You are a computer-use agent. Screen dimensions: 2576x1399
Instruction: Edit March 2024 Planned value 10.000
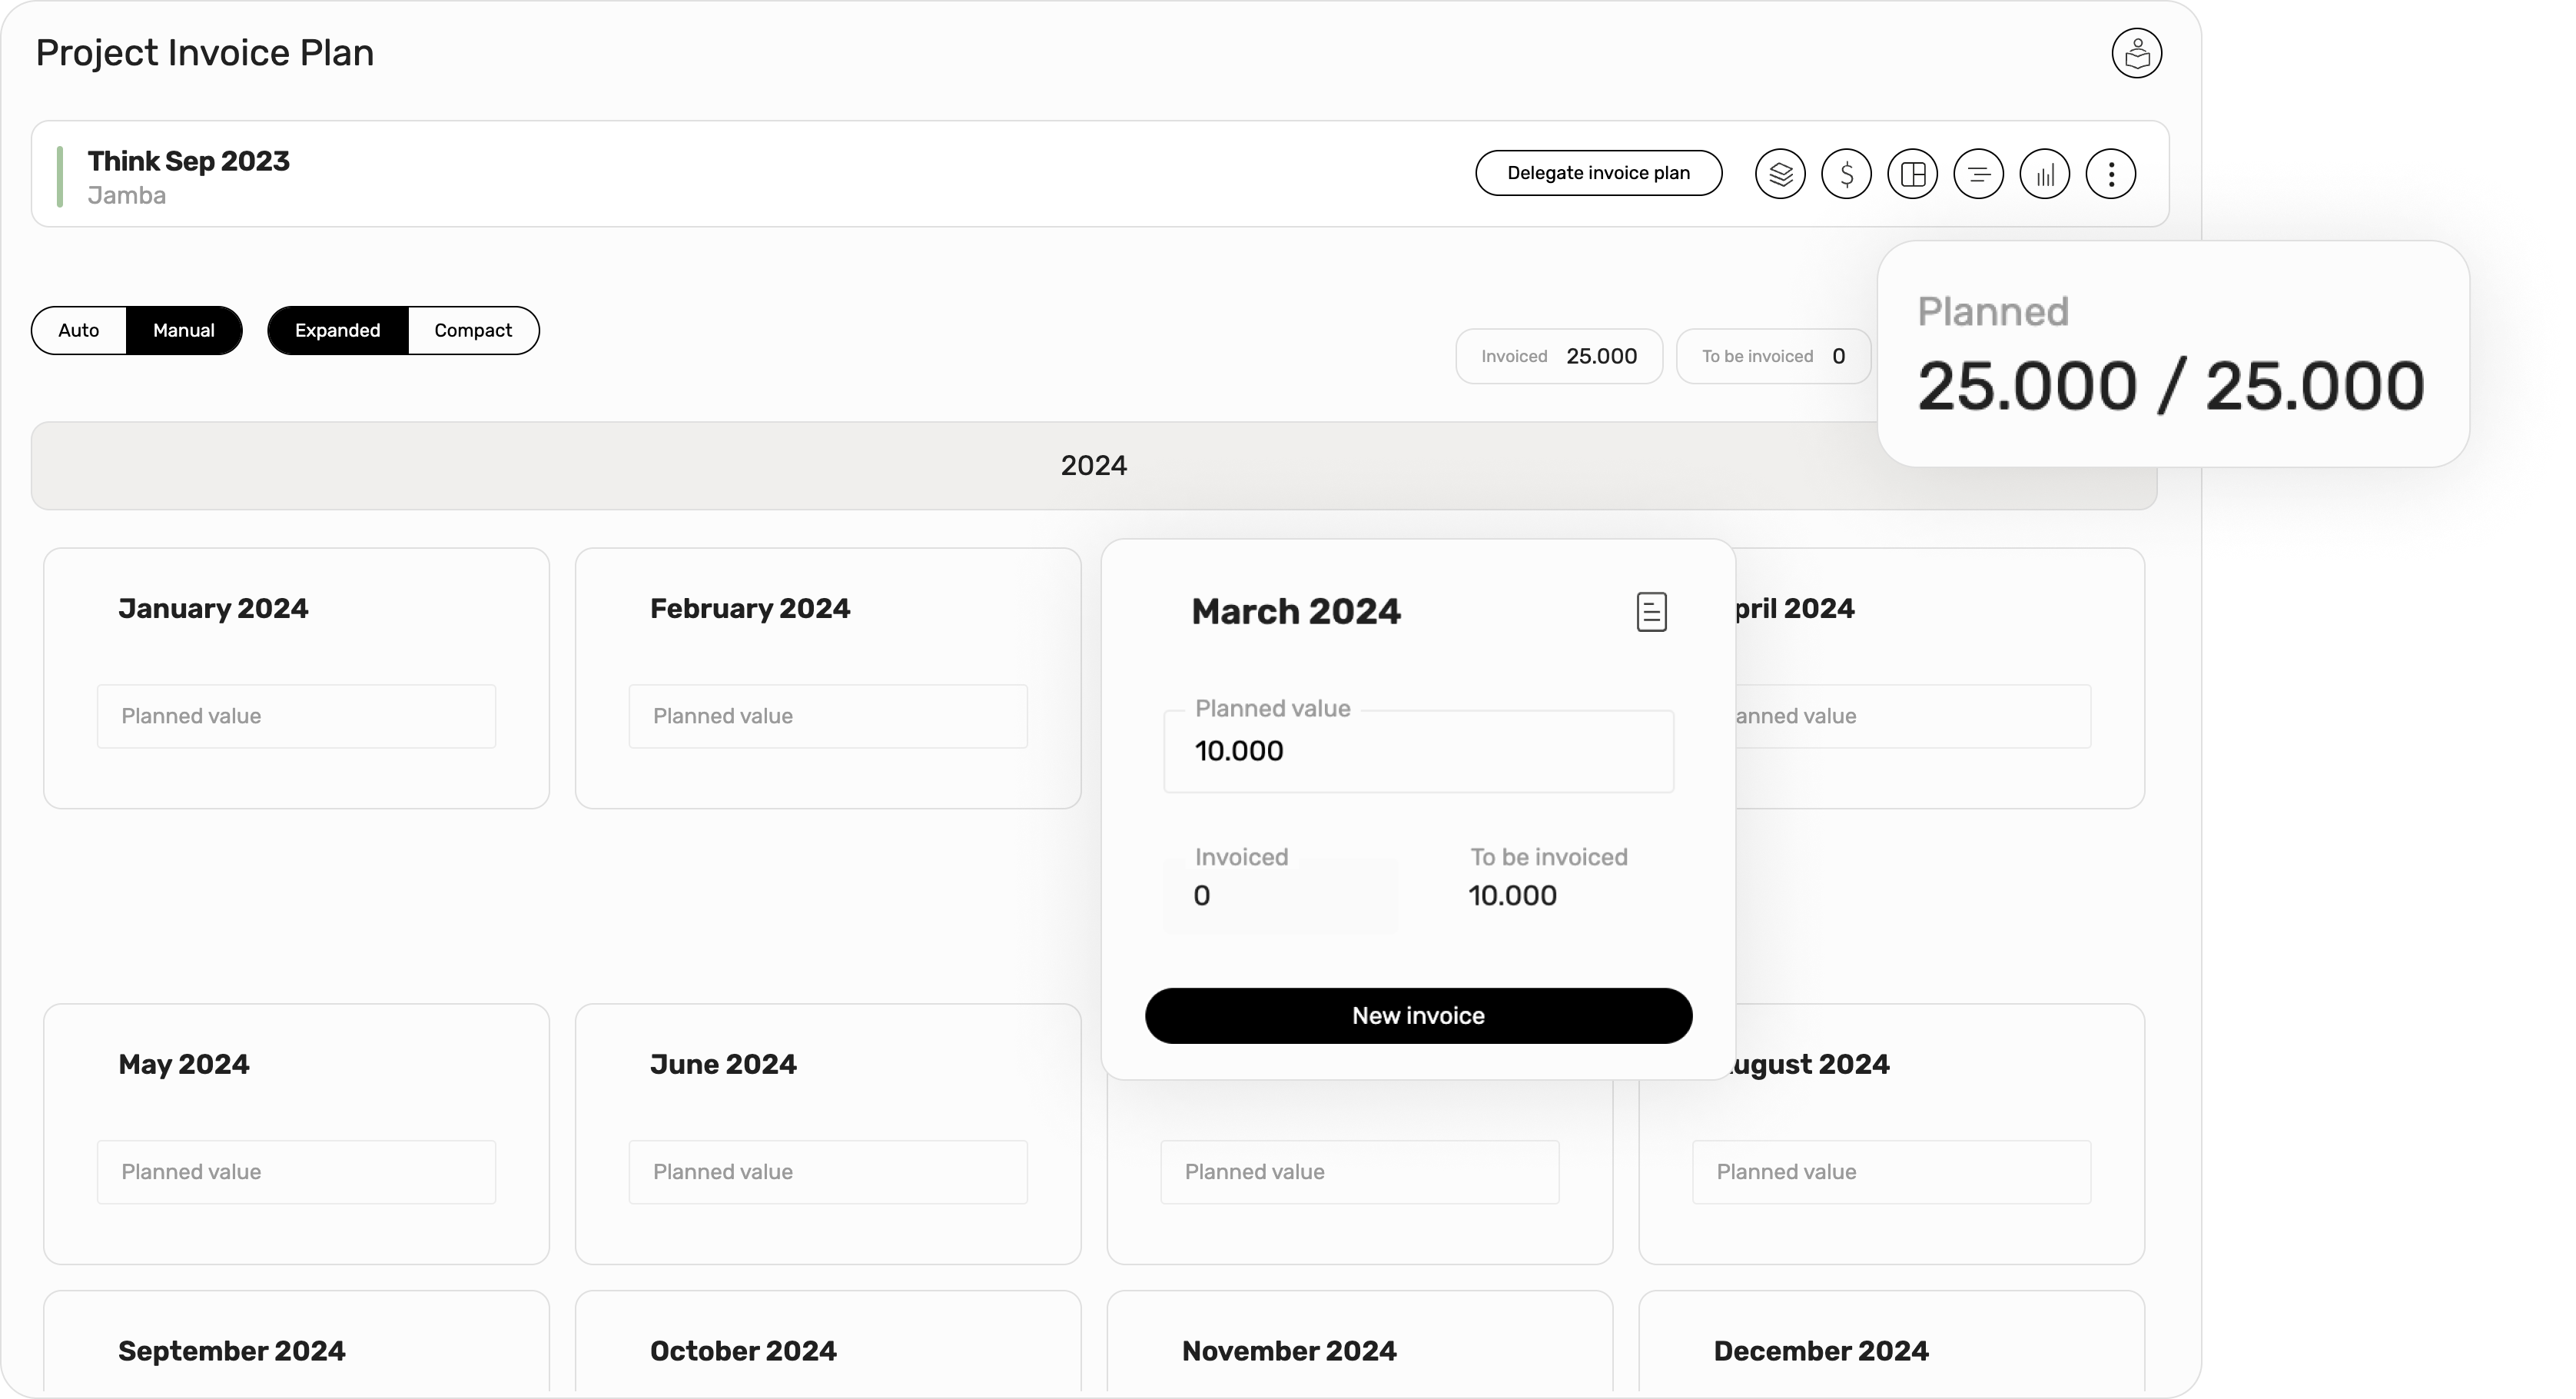pyautogui.click(x=1418, y=751)
